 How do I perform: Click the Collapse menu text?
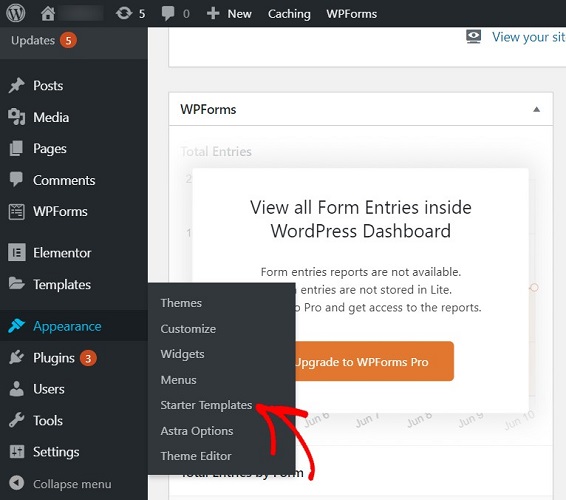(72, 484)
